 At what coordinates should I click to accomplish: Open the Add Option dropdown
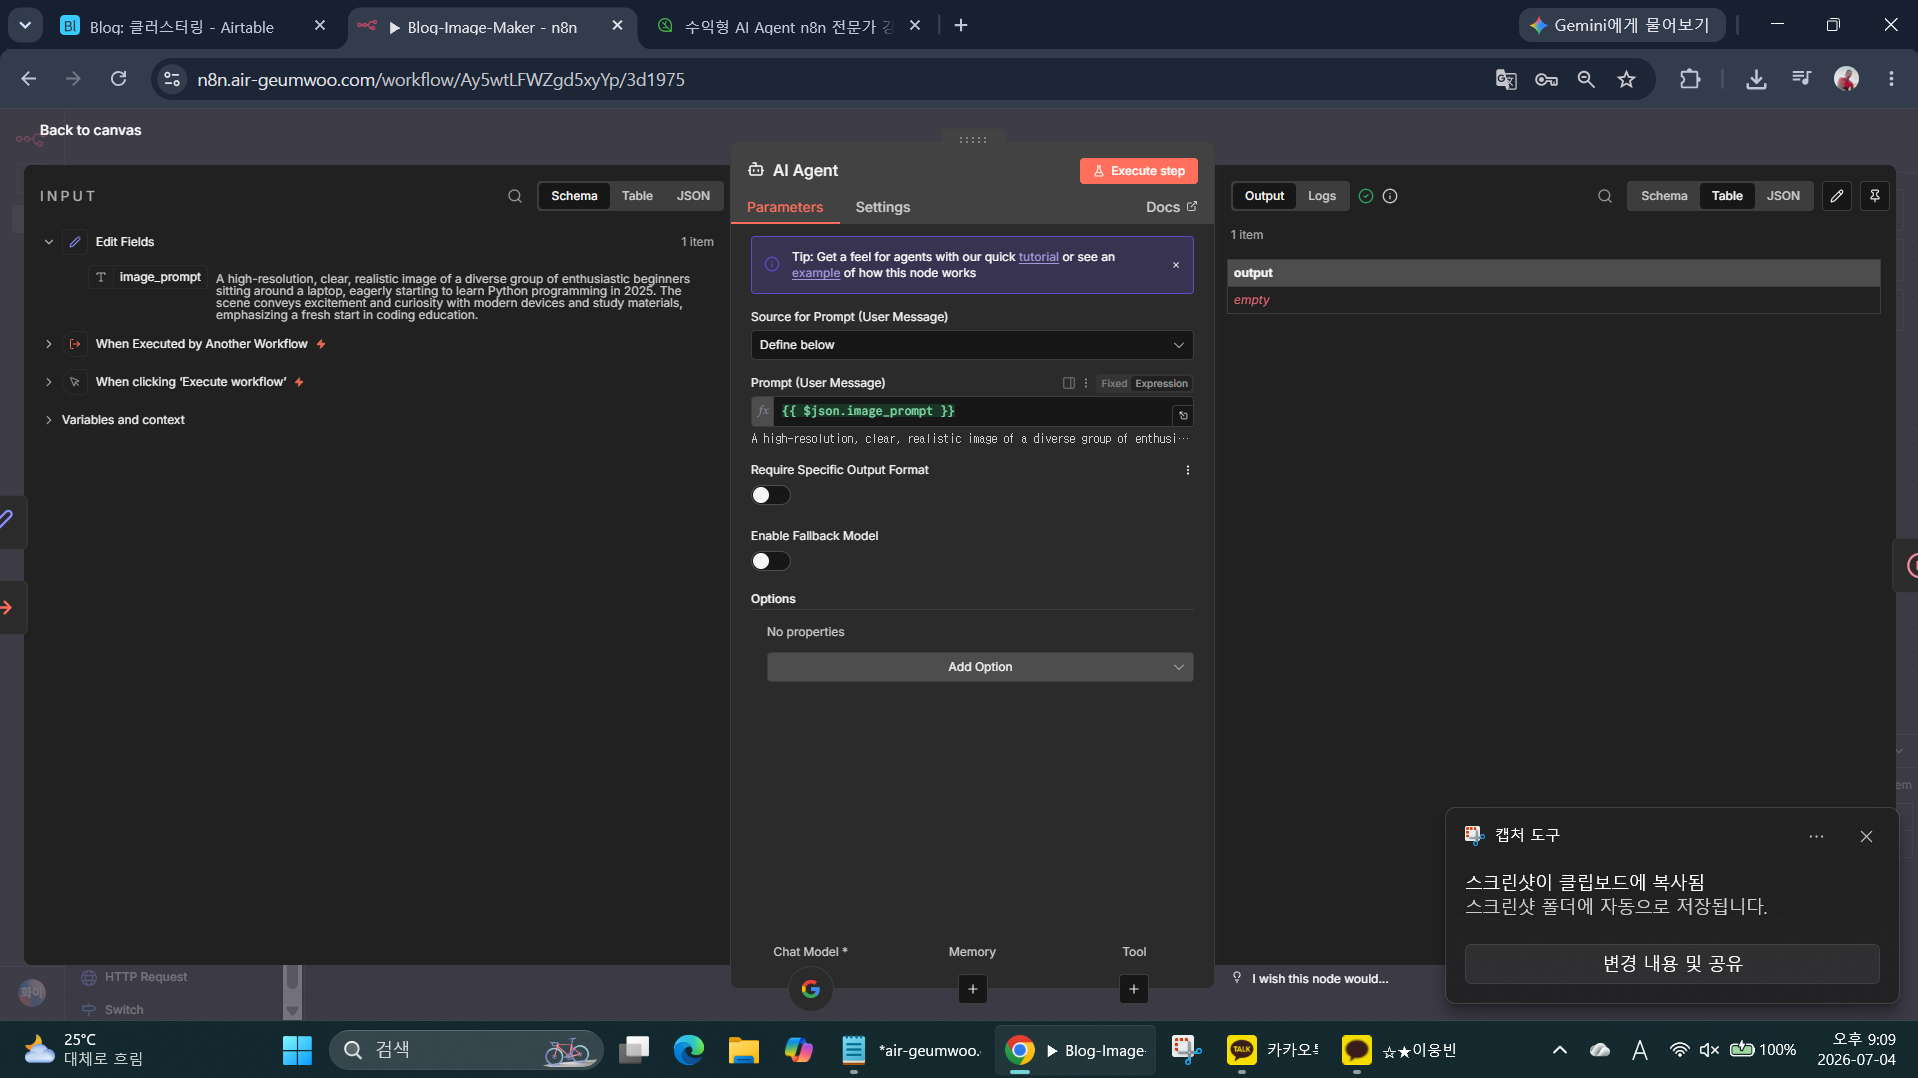coord(979,667)
